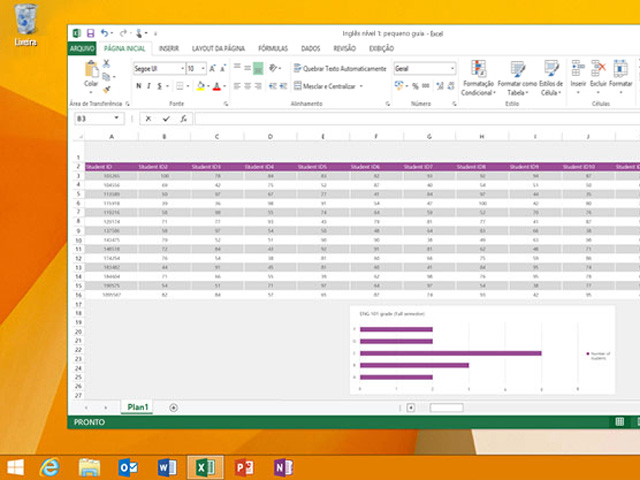
Task: Click the Formatar cells icon
Action: pyautogui.click(x=620, y=69)
